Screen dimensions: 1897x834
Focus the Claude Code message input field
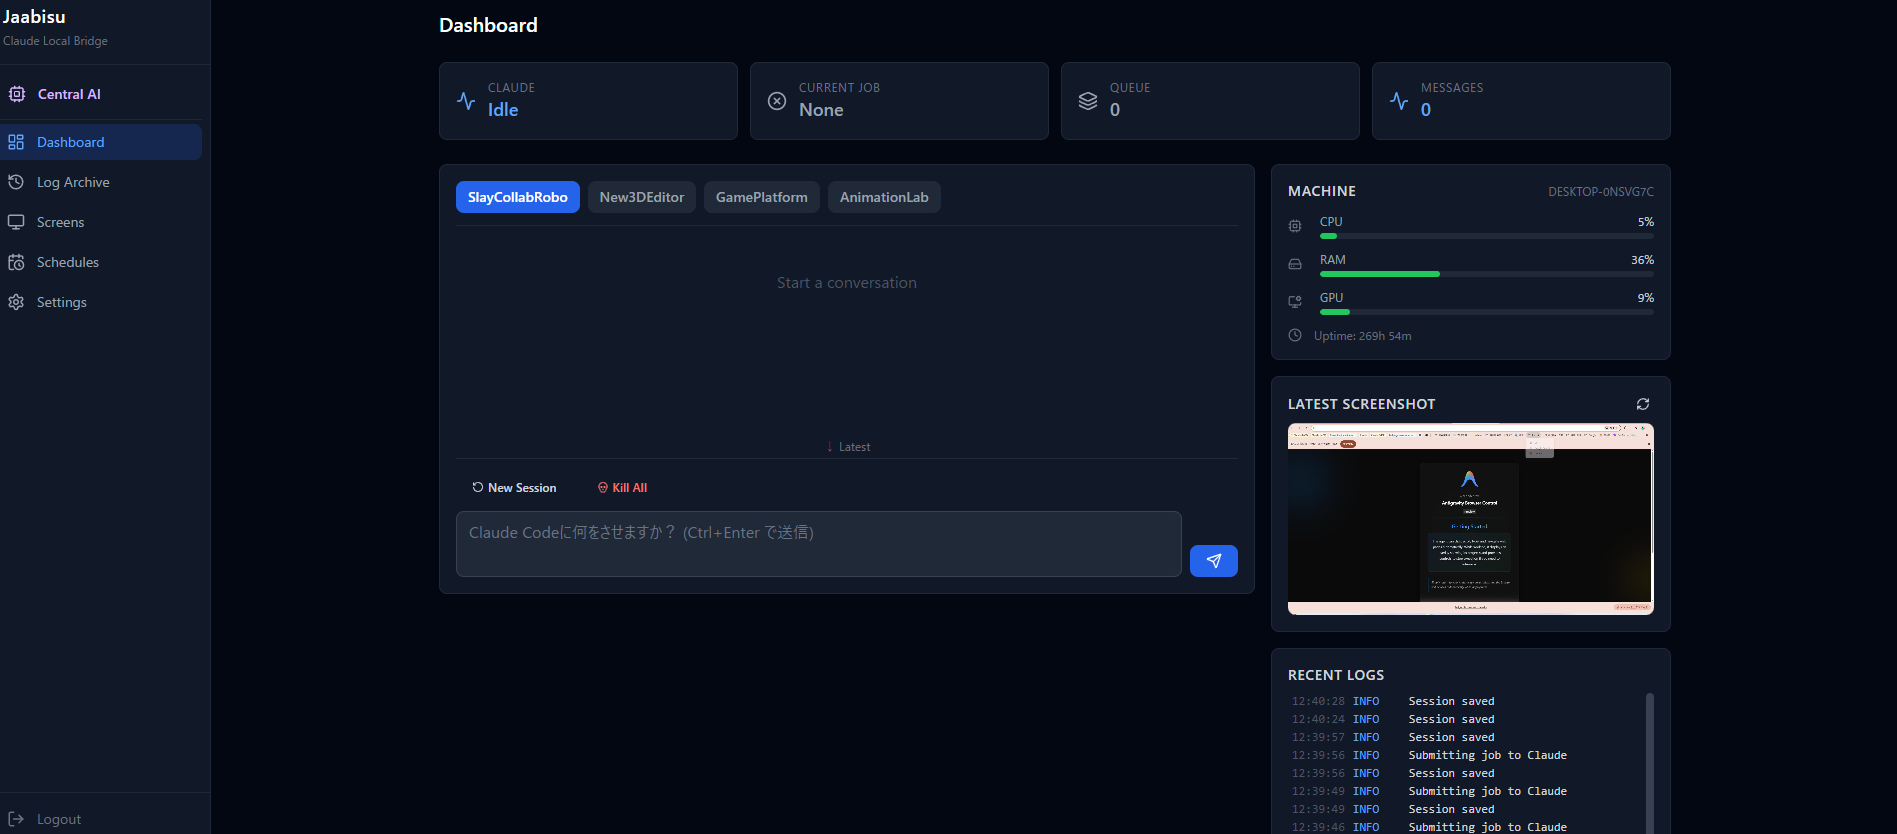[818, 544]
